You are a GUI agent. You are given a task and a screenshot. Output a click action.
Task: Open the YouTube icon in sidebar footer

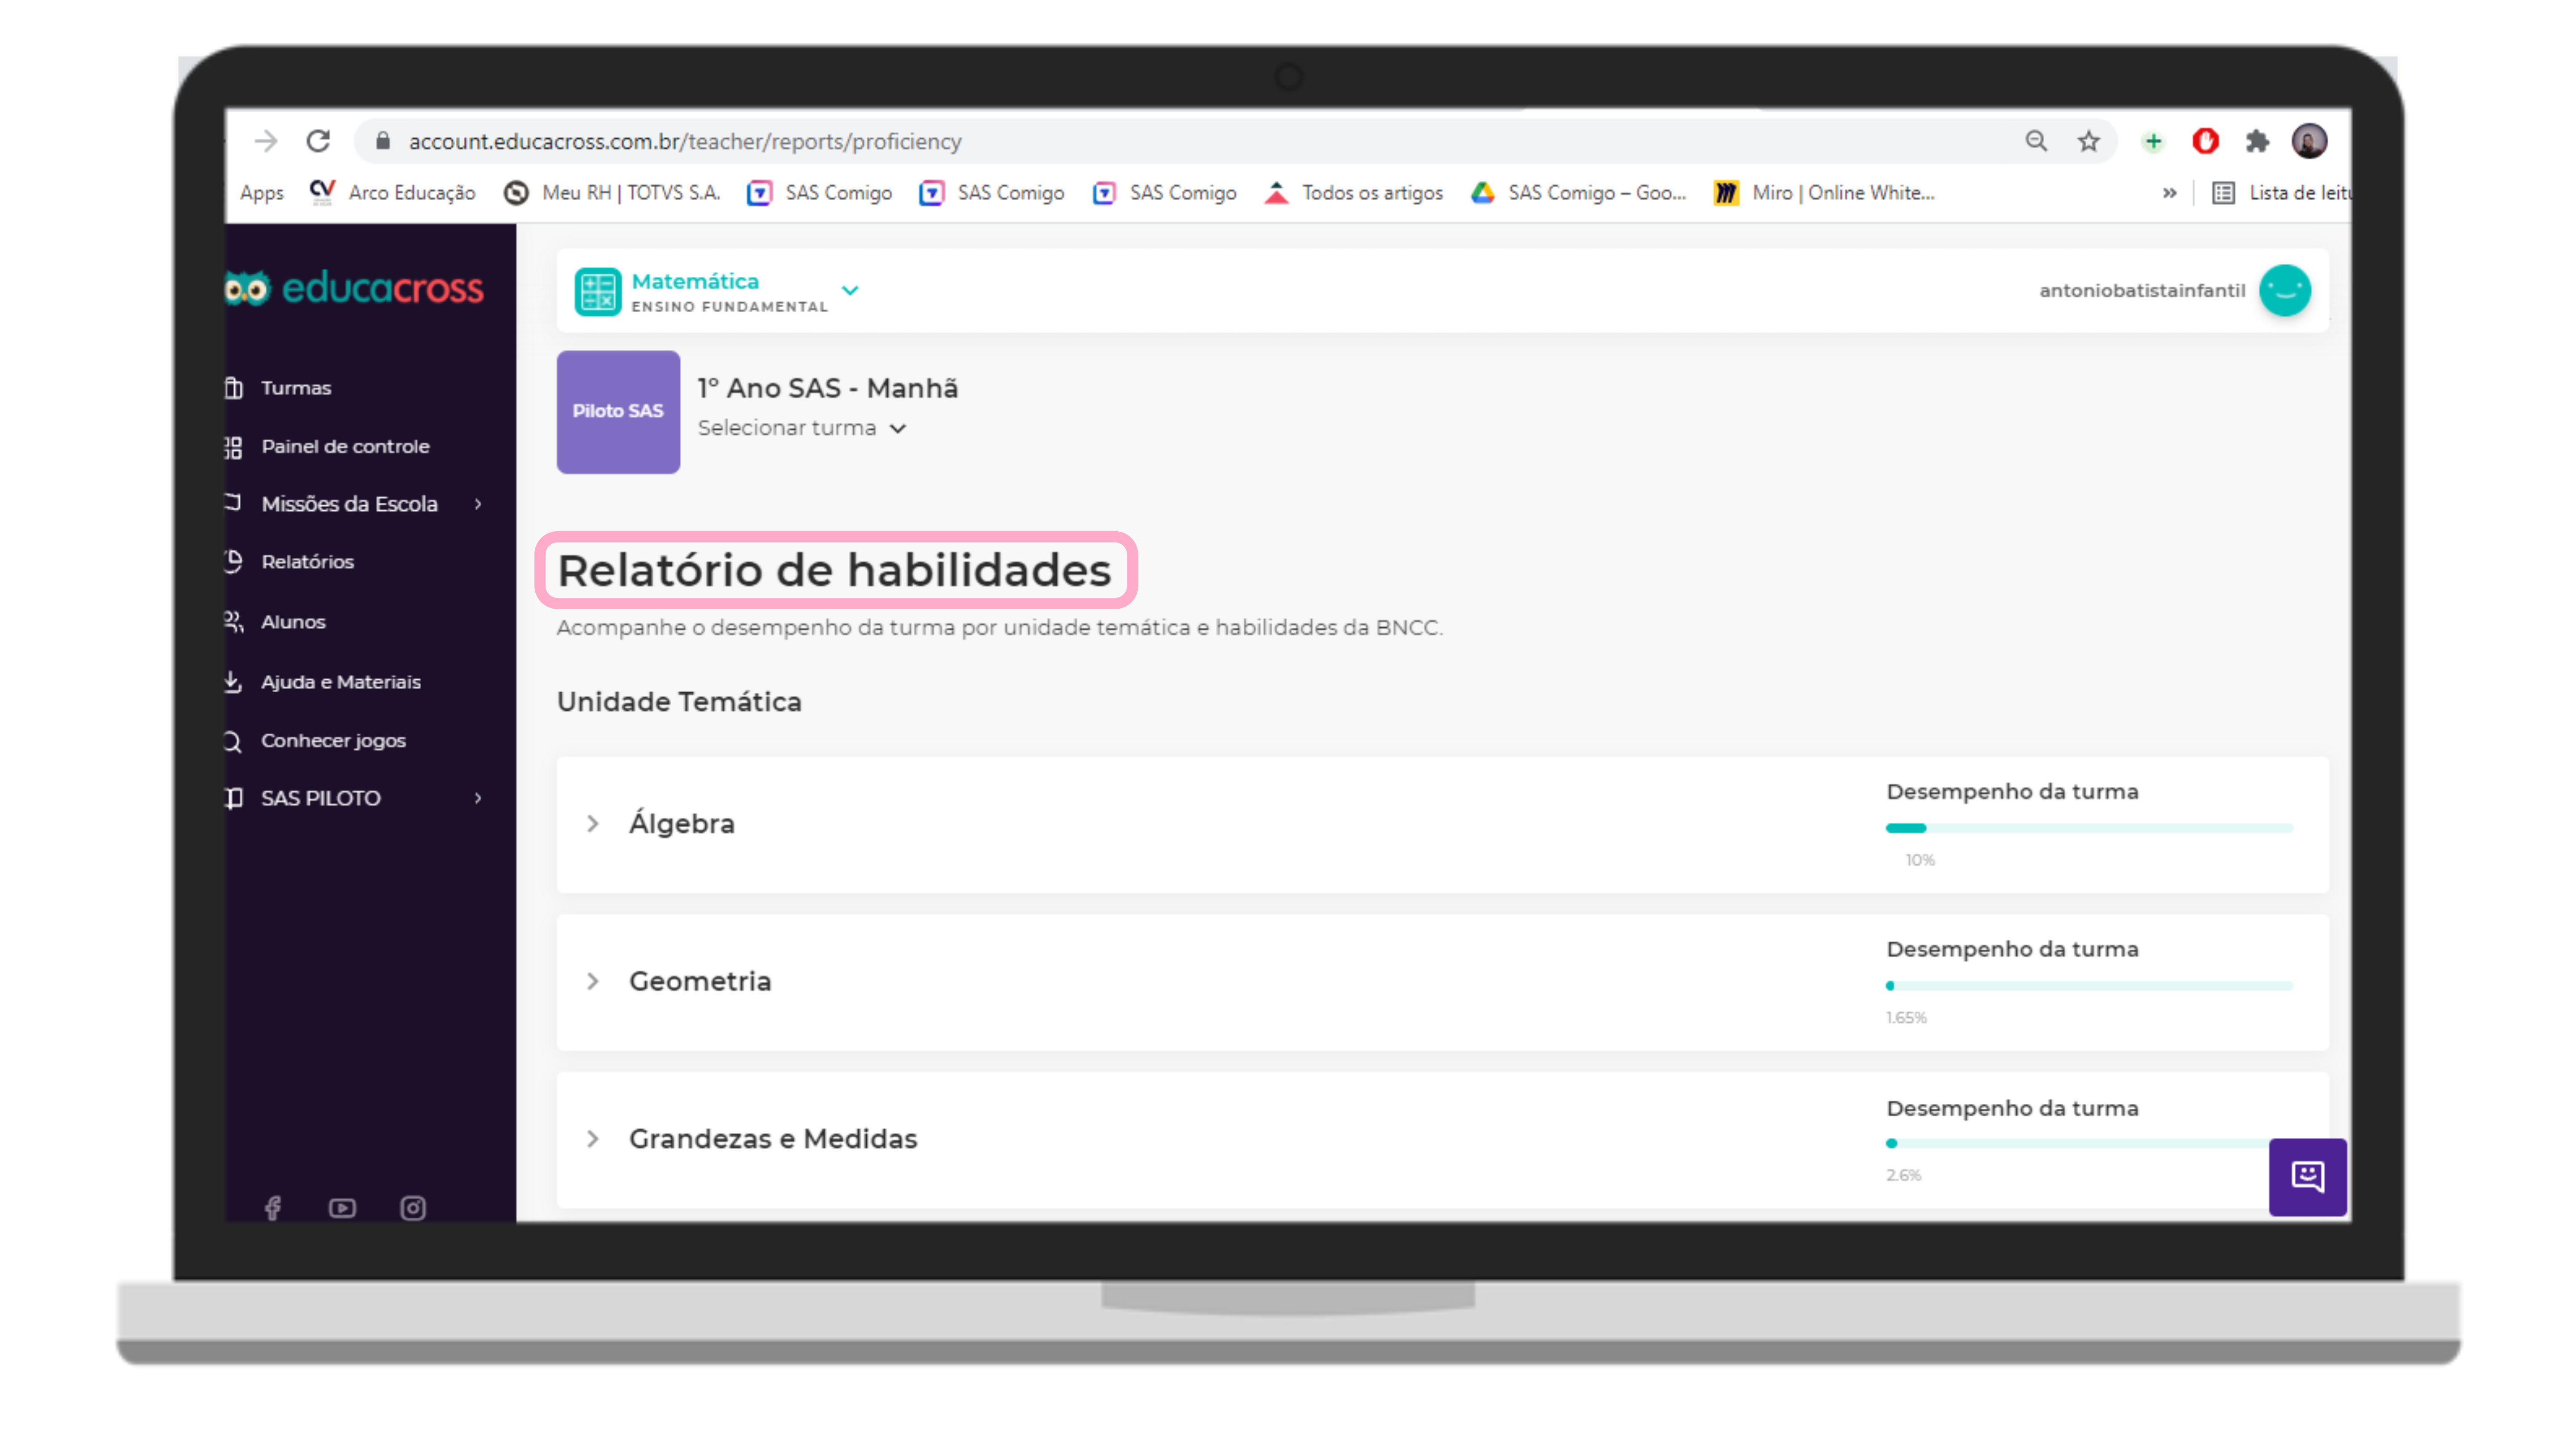[342, 1208]
